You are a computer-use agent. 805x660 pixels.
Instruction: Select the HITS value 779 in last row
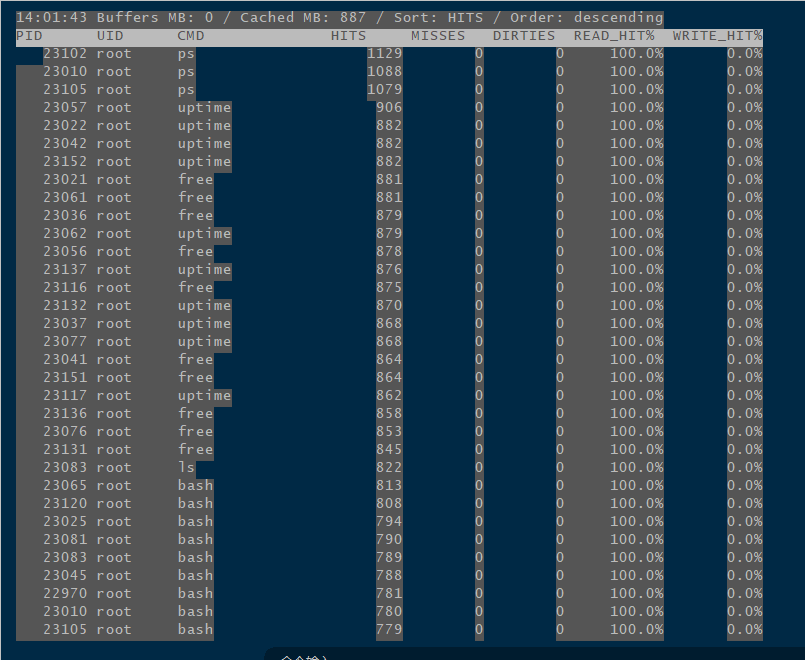389,630
